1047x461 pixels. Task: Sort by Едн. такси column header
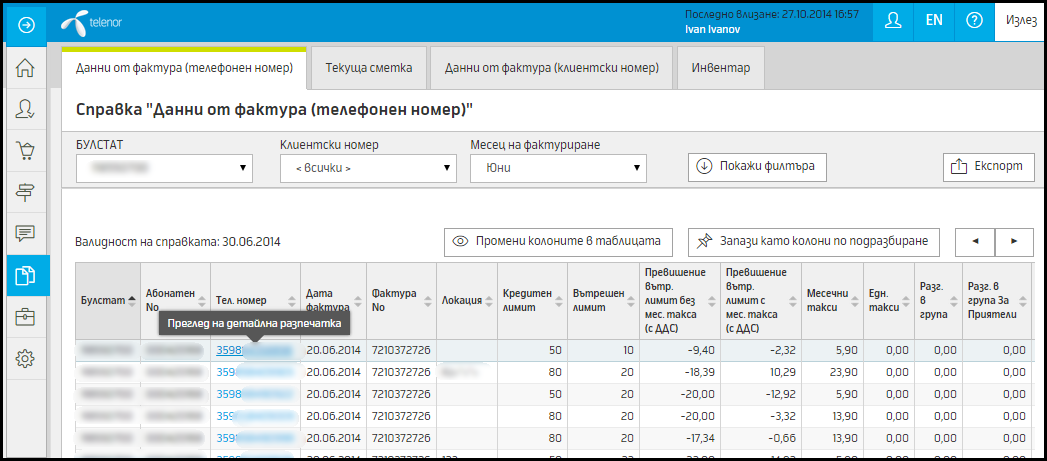tap(887, 301)
